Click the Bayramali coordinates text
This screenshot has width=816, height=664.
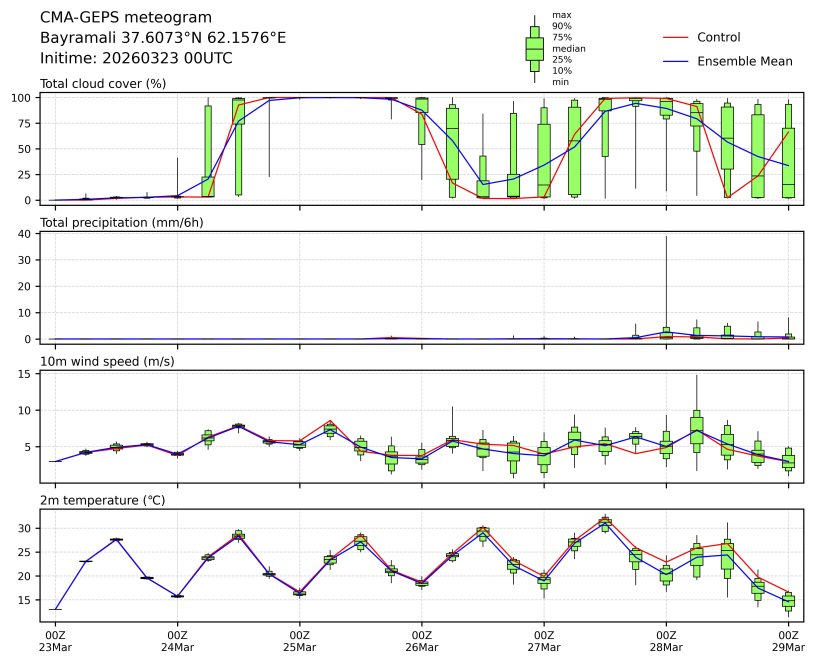click(x=163, y=38)
